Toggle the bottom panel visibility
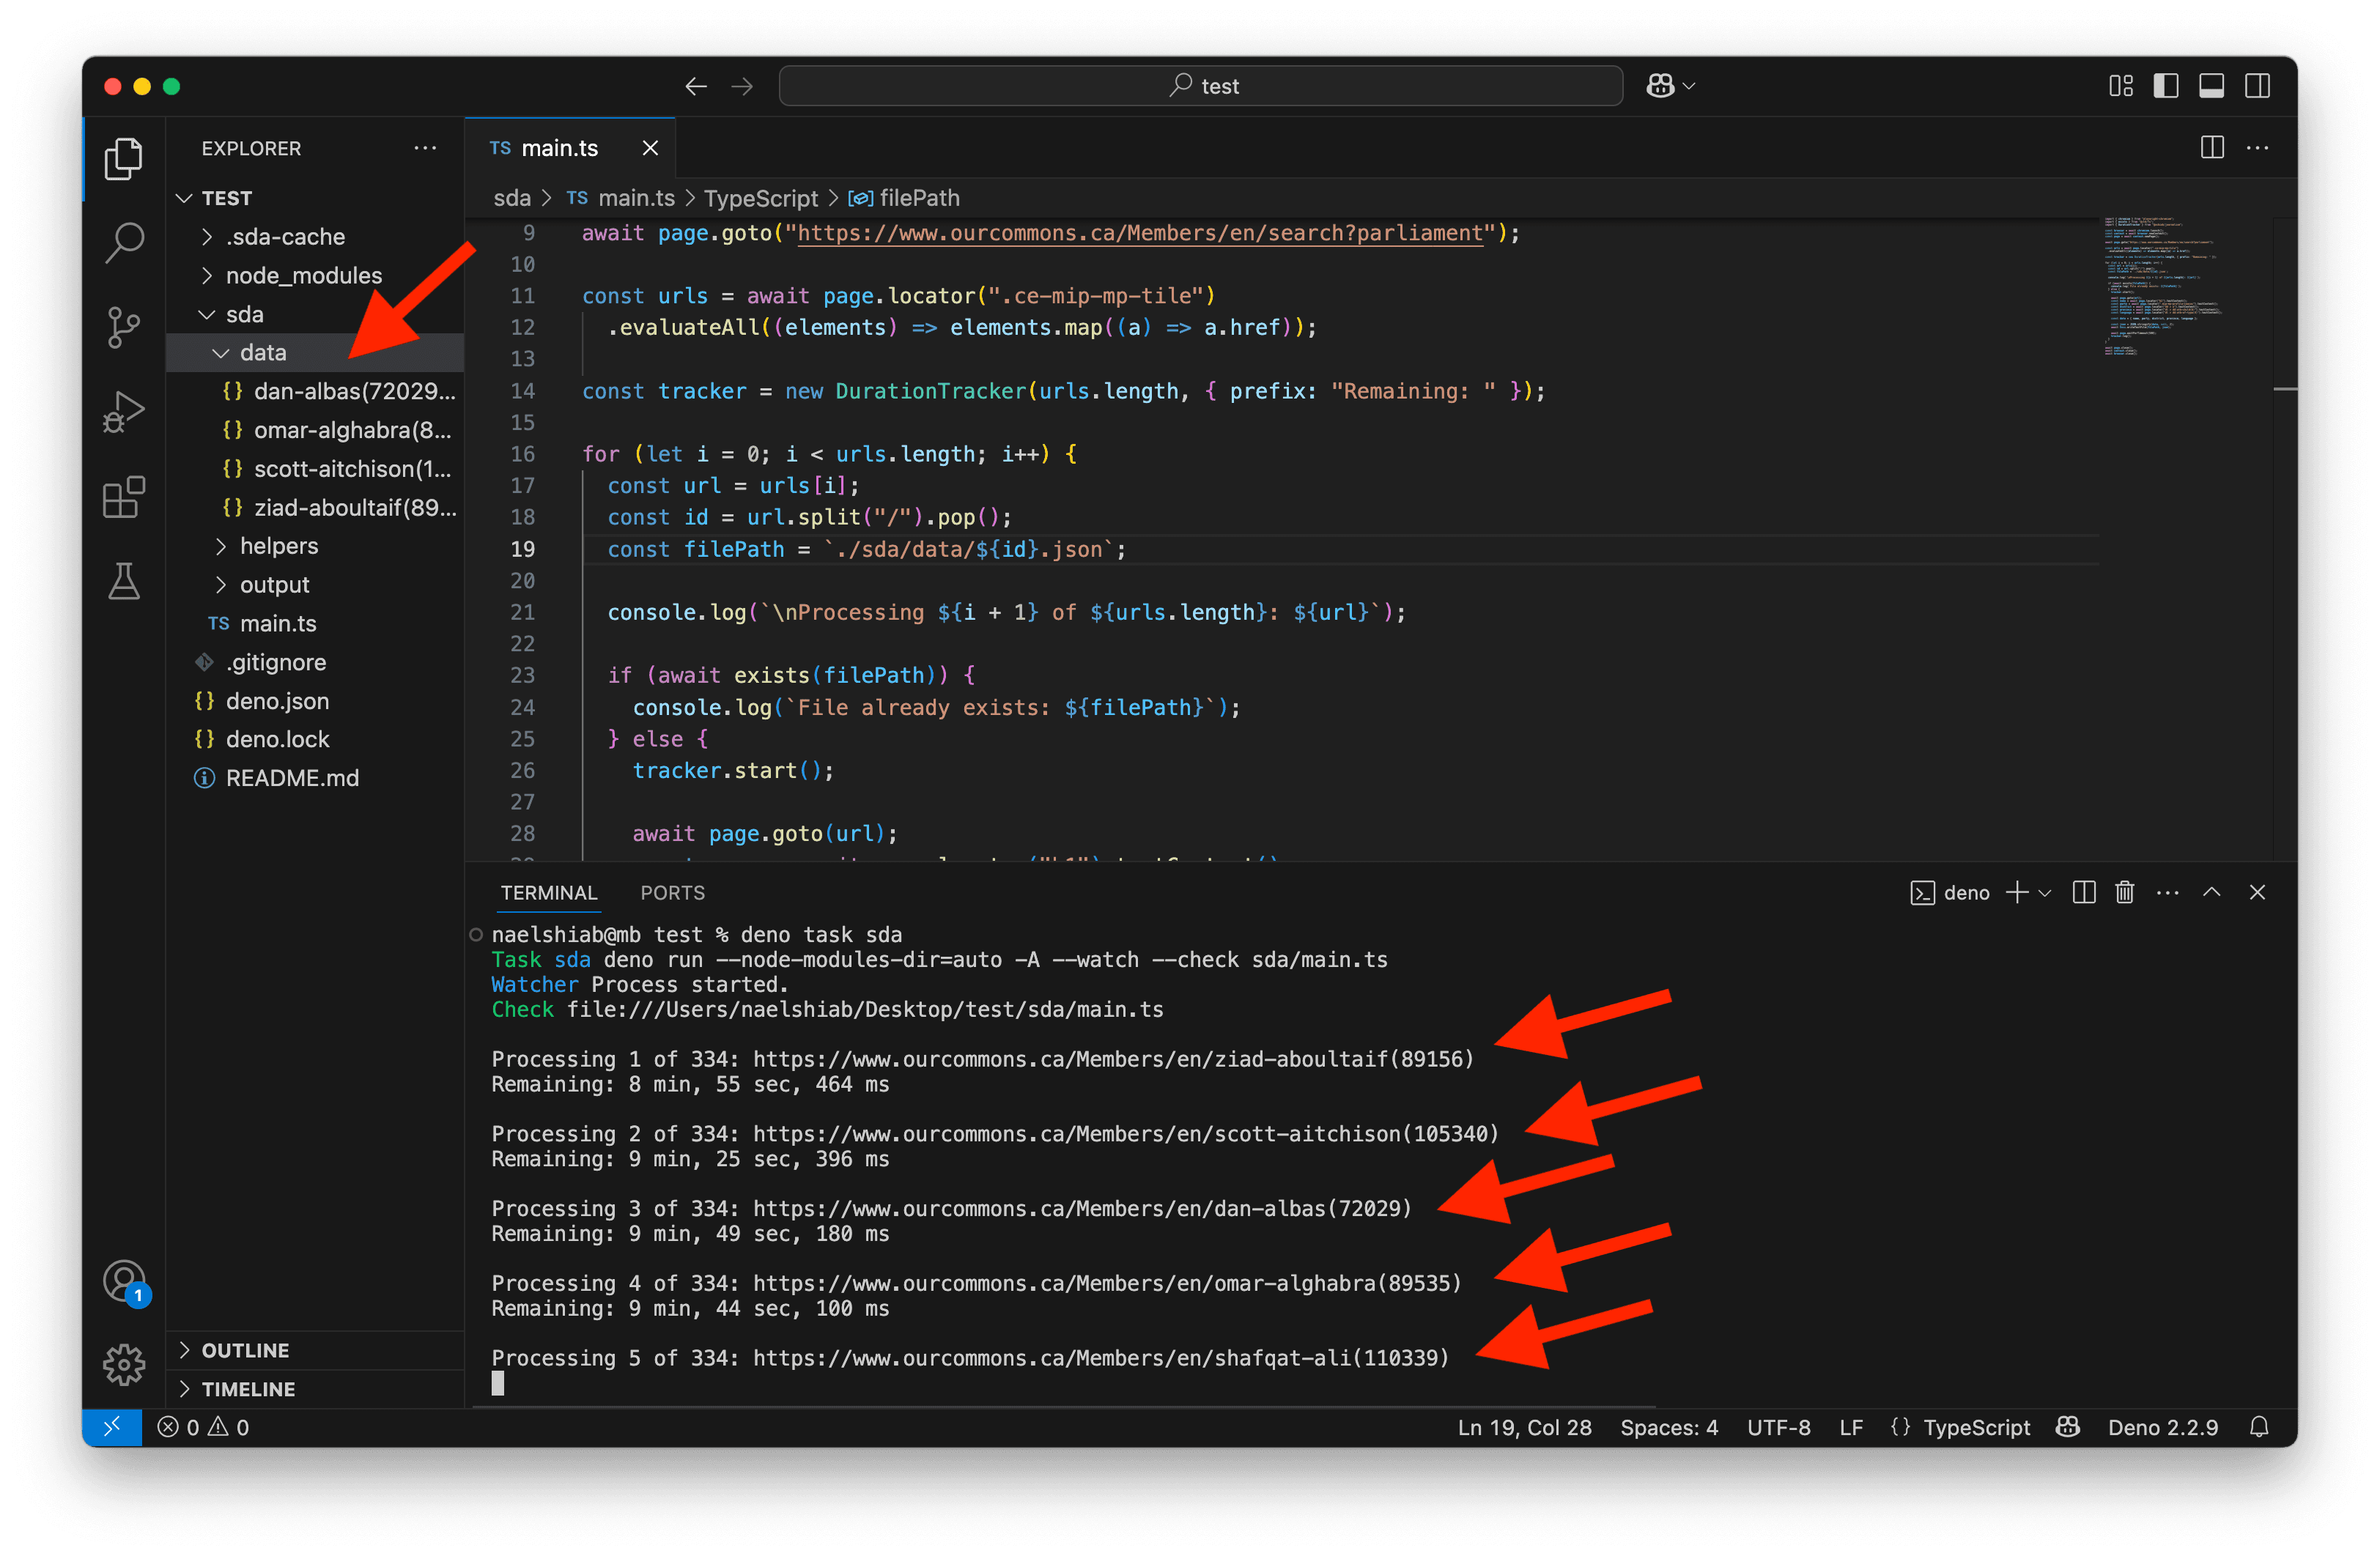 click(2211, 86)
